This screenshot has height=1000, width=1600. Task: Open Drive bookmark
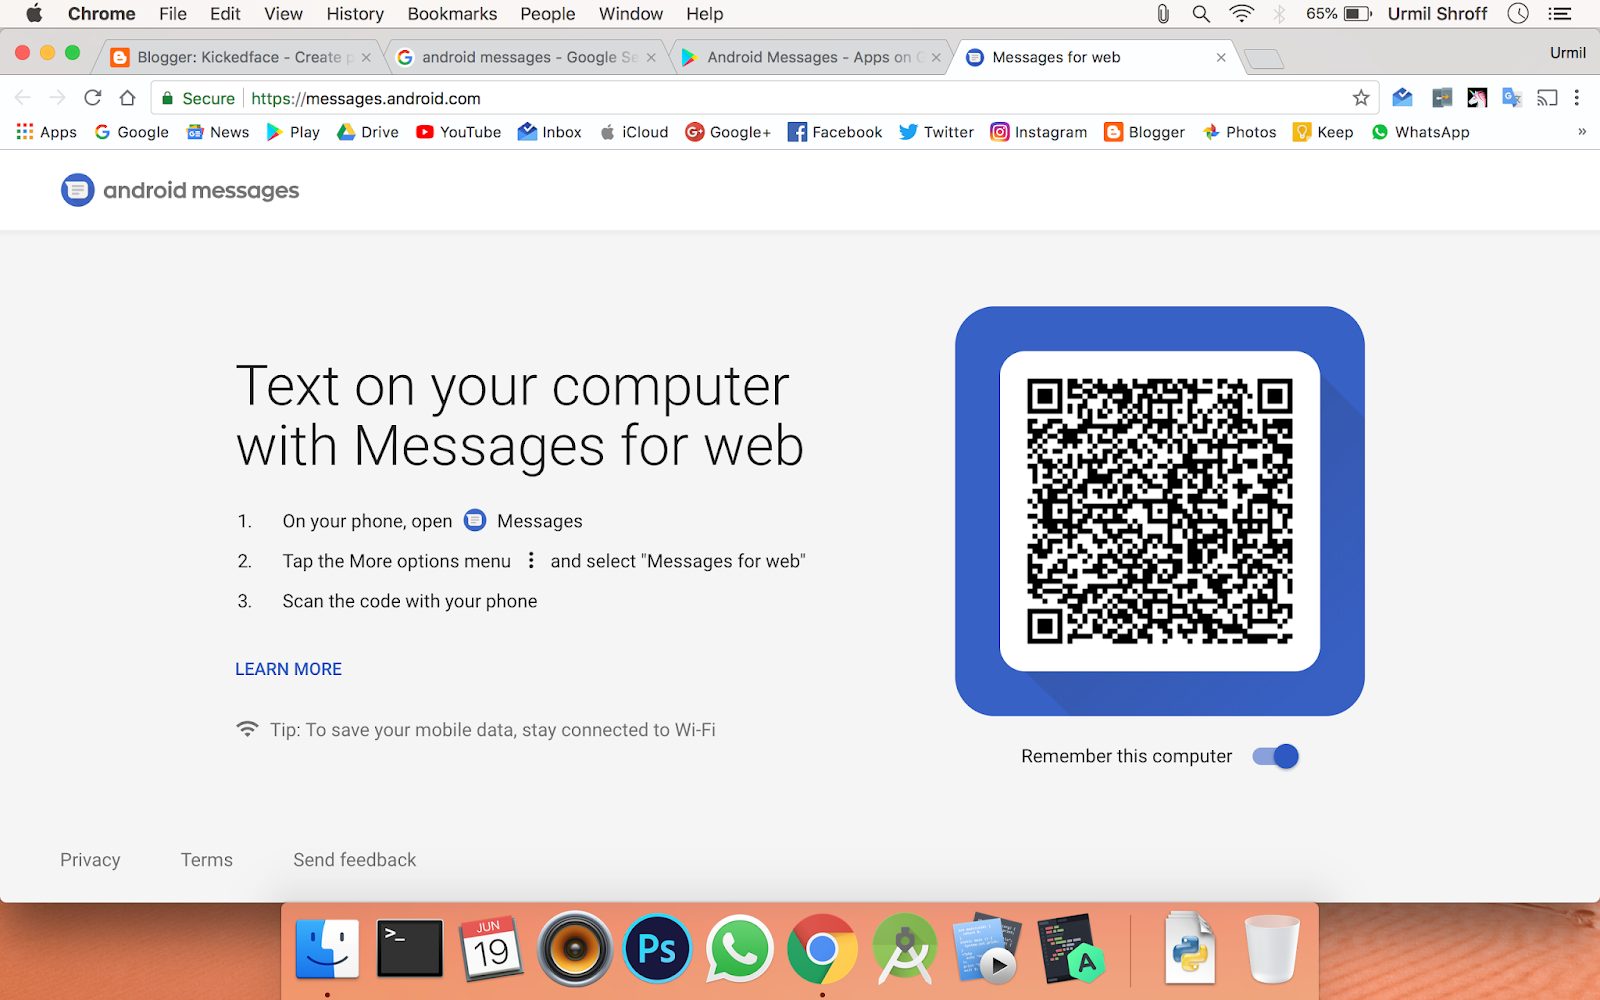[368, 132]
